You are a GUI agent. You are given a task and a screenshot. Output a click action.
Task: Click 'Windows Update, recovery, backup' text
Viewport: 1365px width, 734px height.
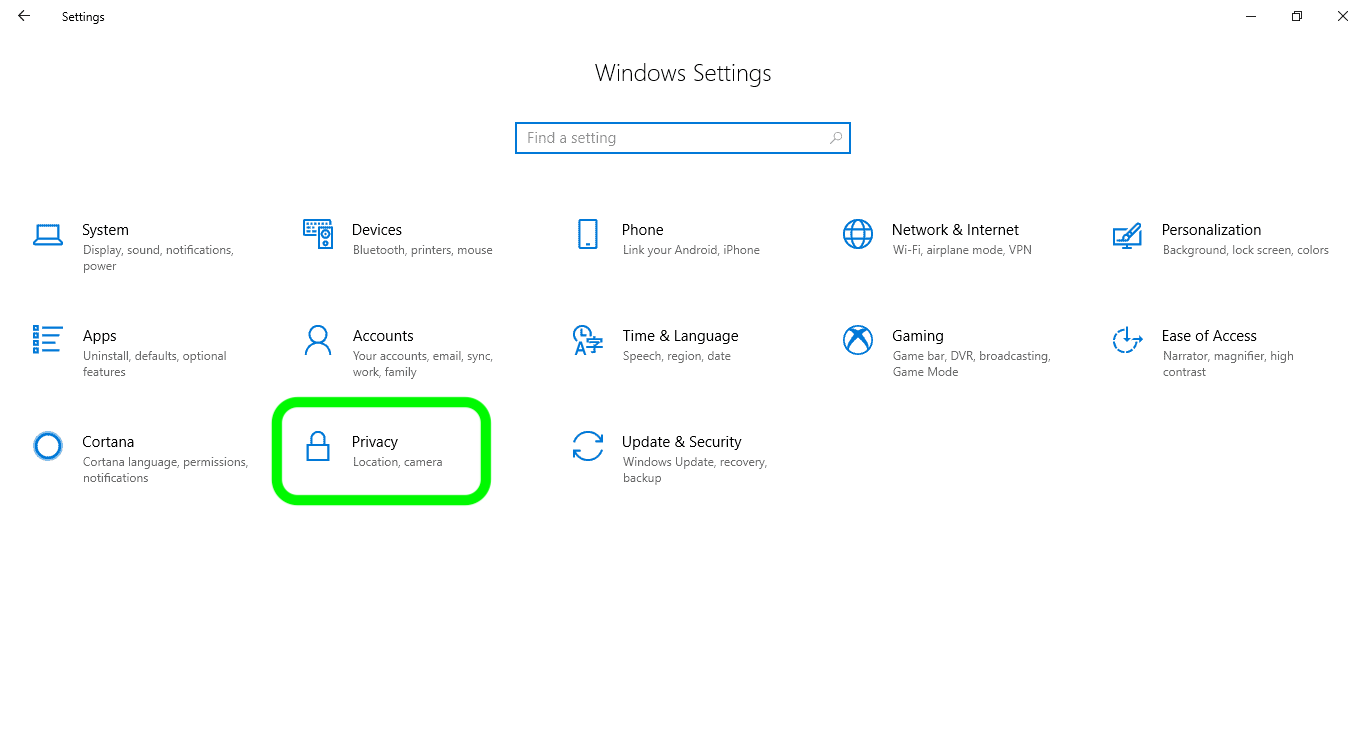pyautogui.click(x=694, y=470)
